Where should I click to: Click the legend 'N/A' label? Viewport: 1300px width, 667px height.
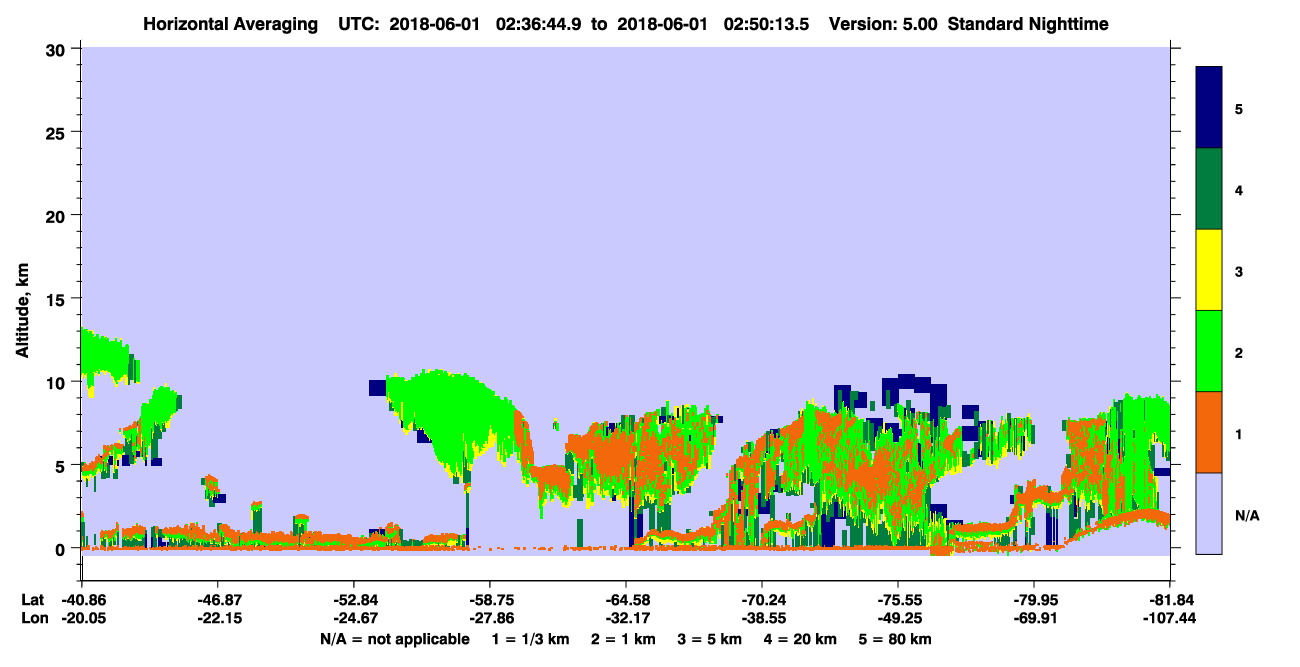coord(1246,515)
